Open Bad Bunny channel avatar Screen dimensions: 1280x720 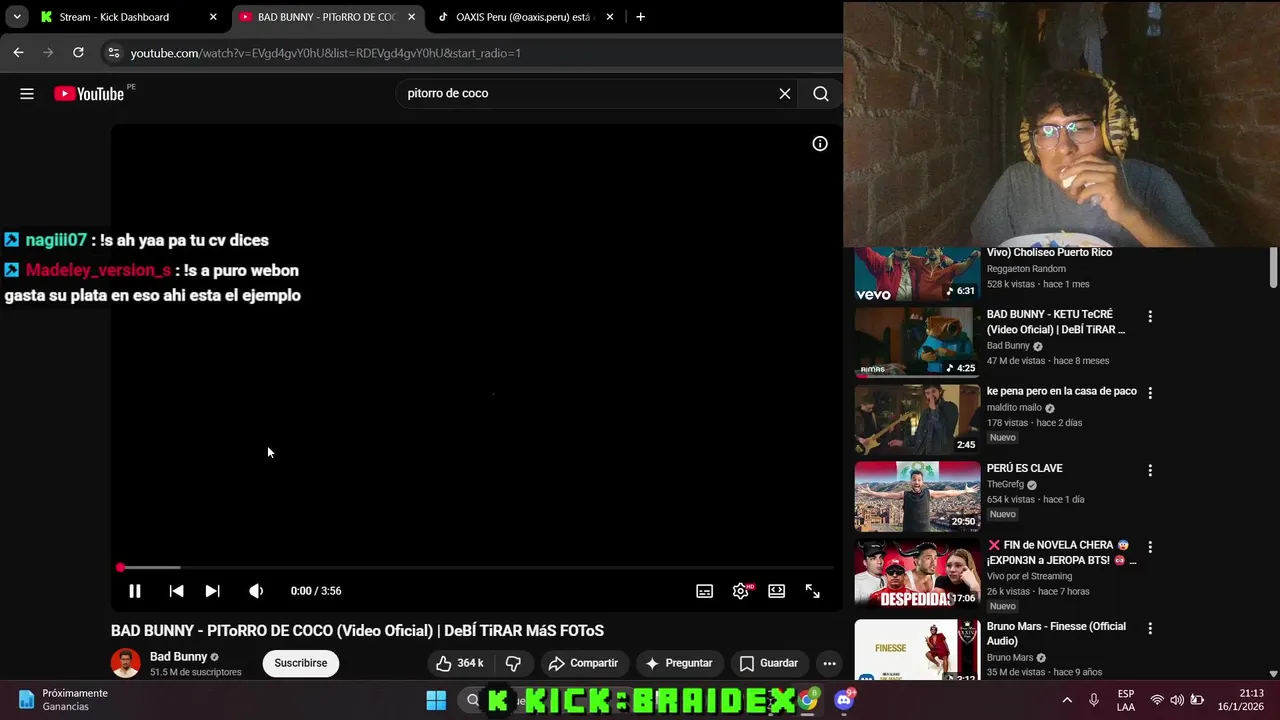(126, 663)
